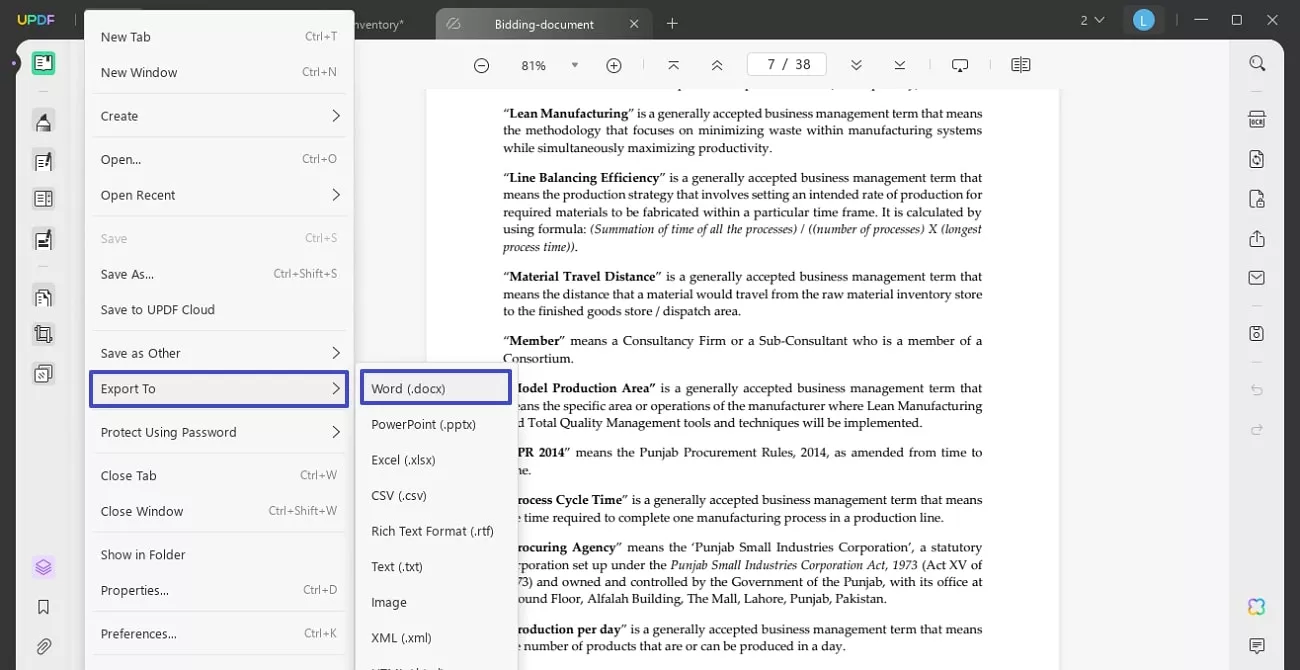
Task: Expand the Create submenu arrow
Action: 336,116
